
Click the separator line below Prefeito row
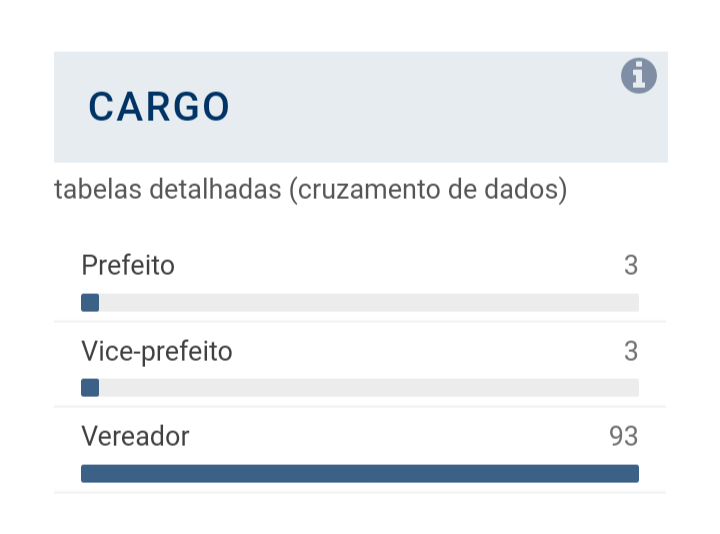(360, 321)
